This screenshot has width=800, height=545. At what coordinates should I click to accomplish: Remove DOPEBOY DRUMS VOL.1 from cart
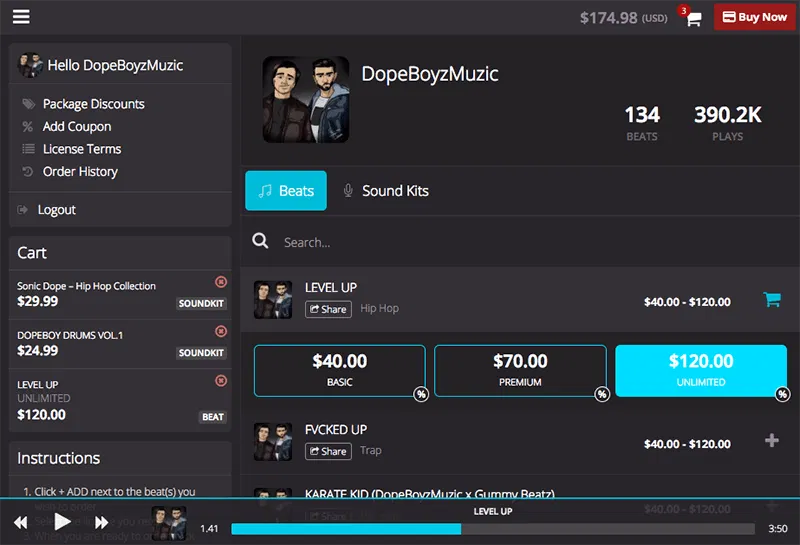(221, 331)
